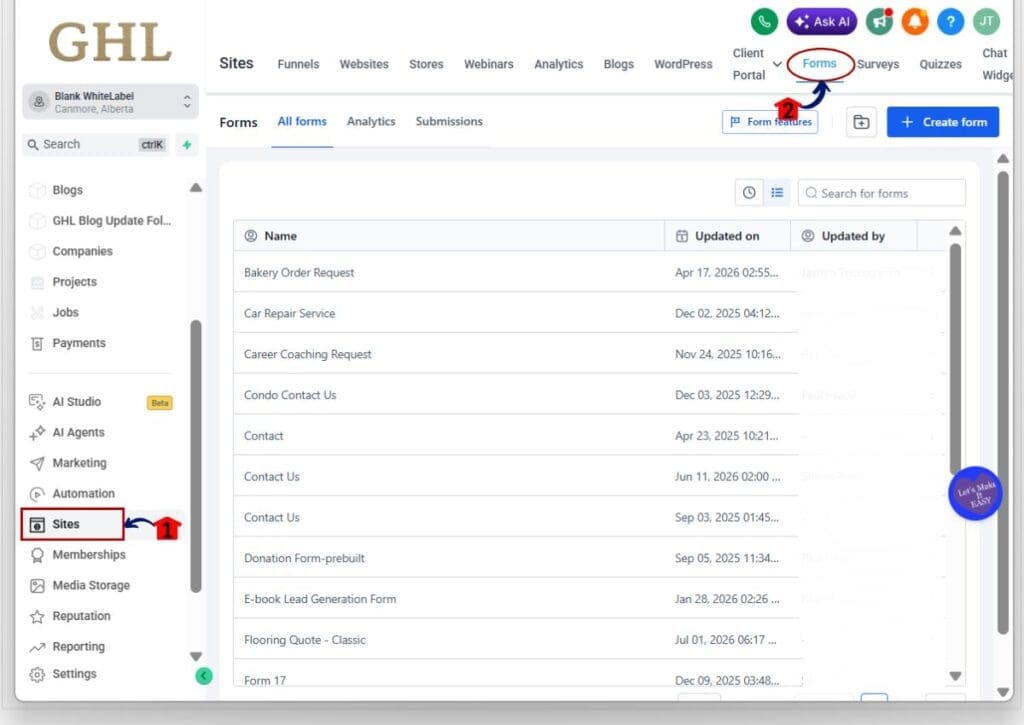Open the orange notifications bell

(x=915, y=22)
